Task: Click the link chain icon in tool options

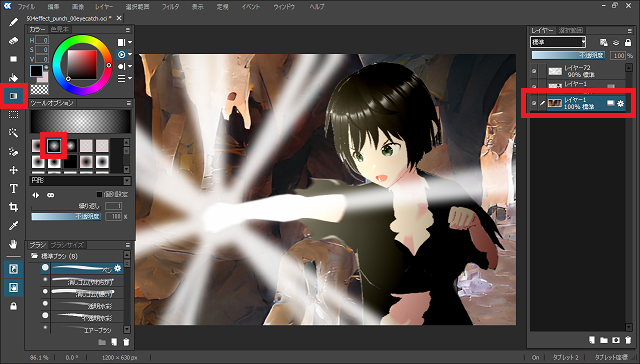Action: (51, 195)
